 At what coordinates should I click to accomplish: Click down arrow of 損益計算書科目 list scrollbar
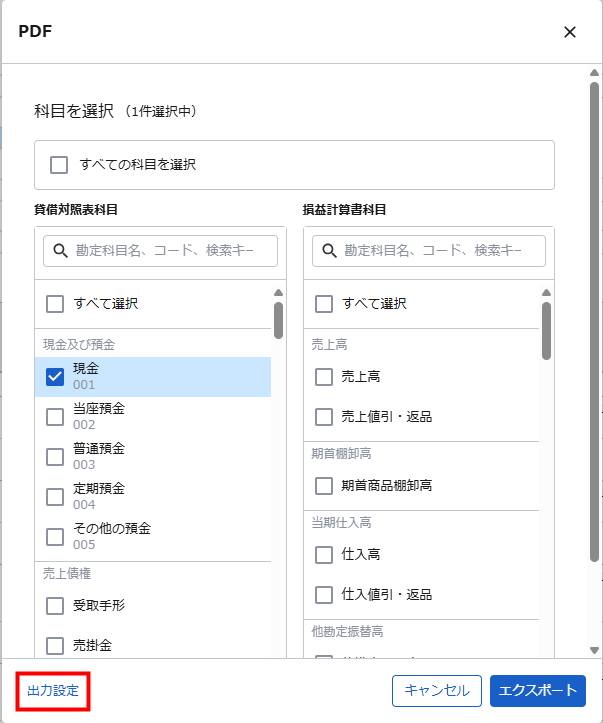pyautogui.click(x=546, y=650)
